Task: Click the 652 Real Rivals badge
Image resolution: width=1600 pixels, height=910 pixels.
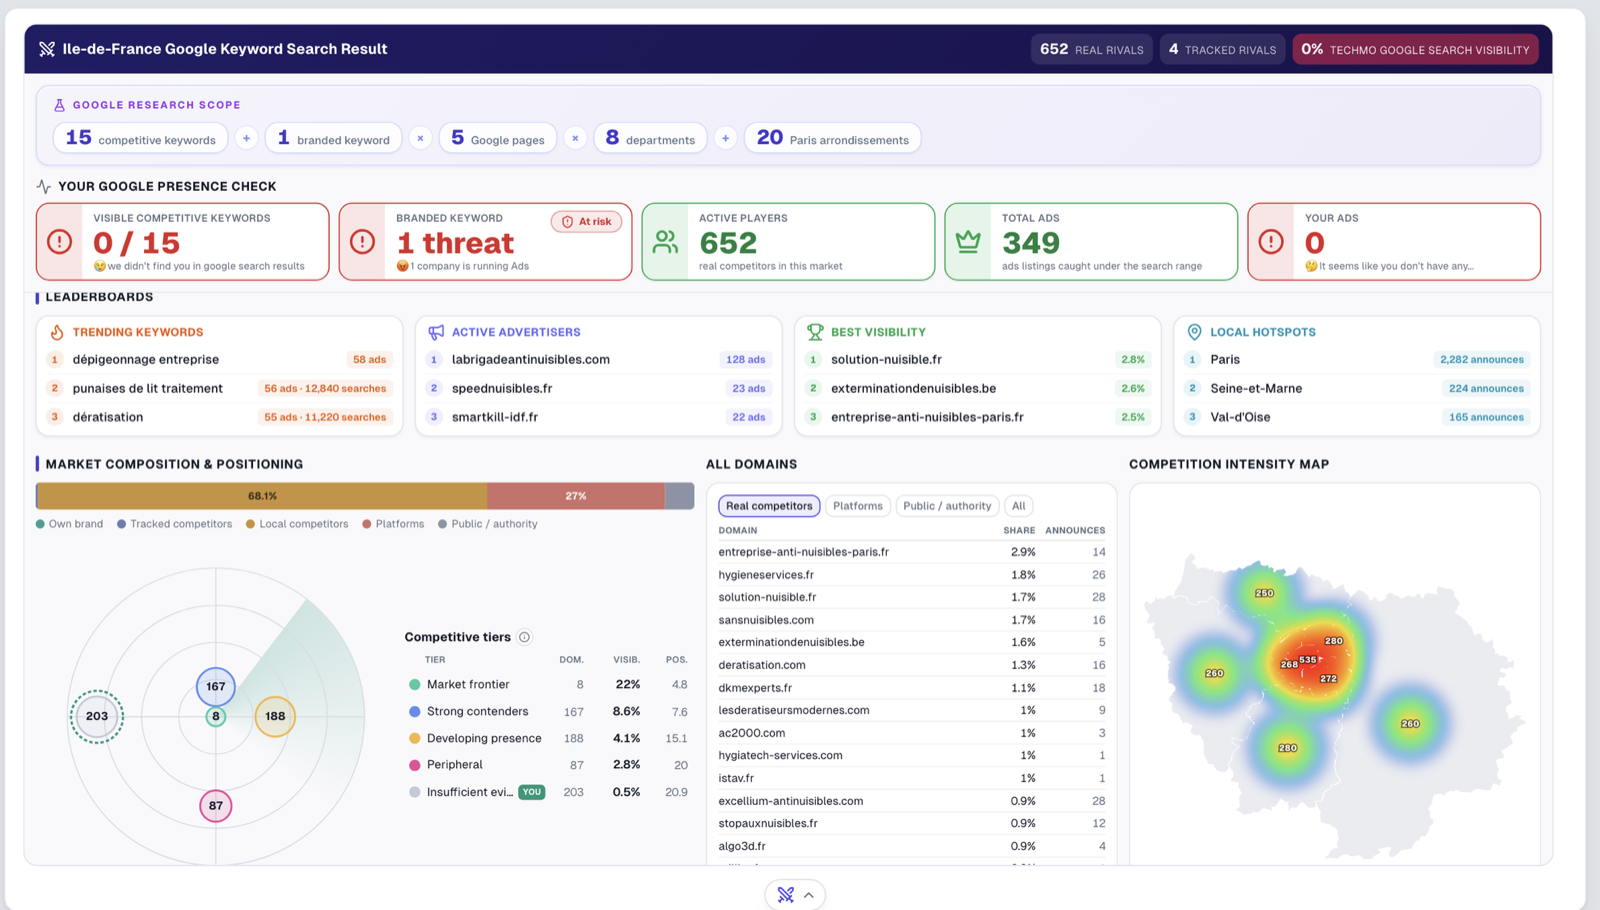Action: click(x=1092, y=49)
